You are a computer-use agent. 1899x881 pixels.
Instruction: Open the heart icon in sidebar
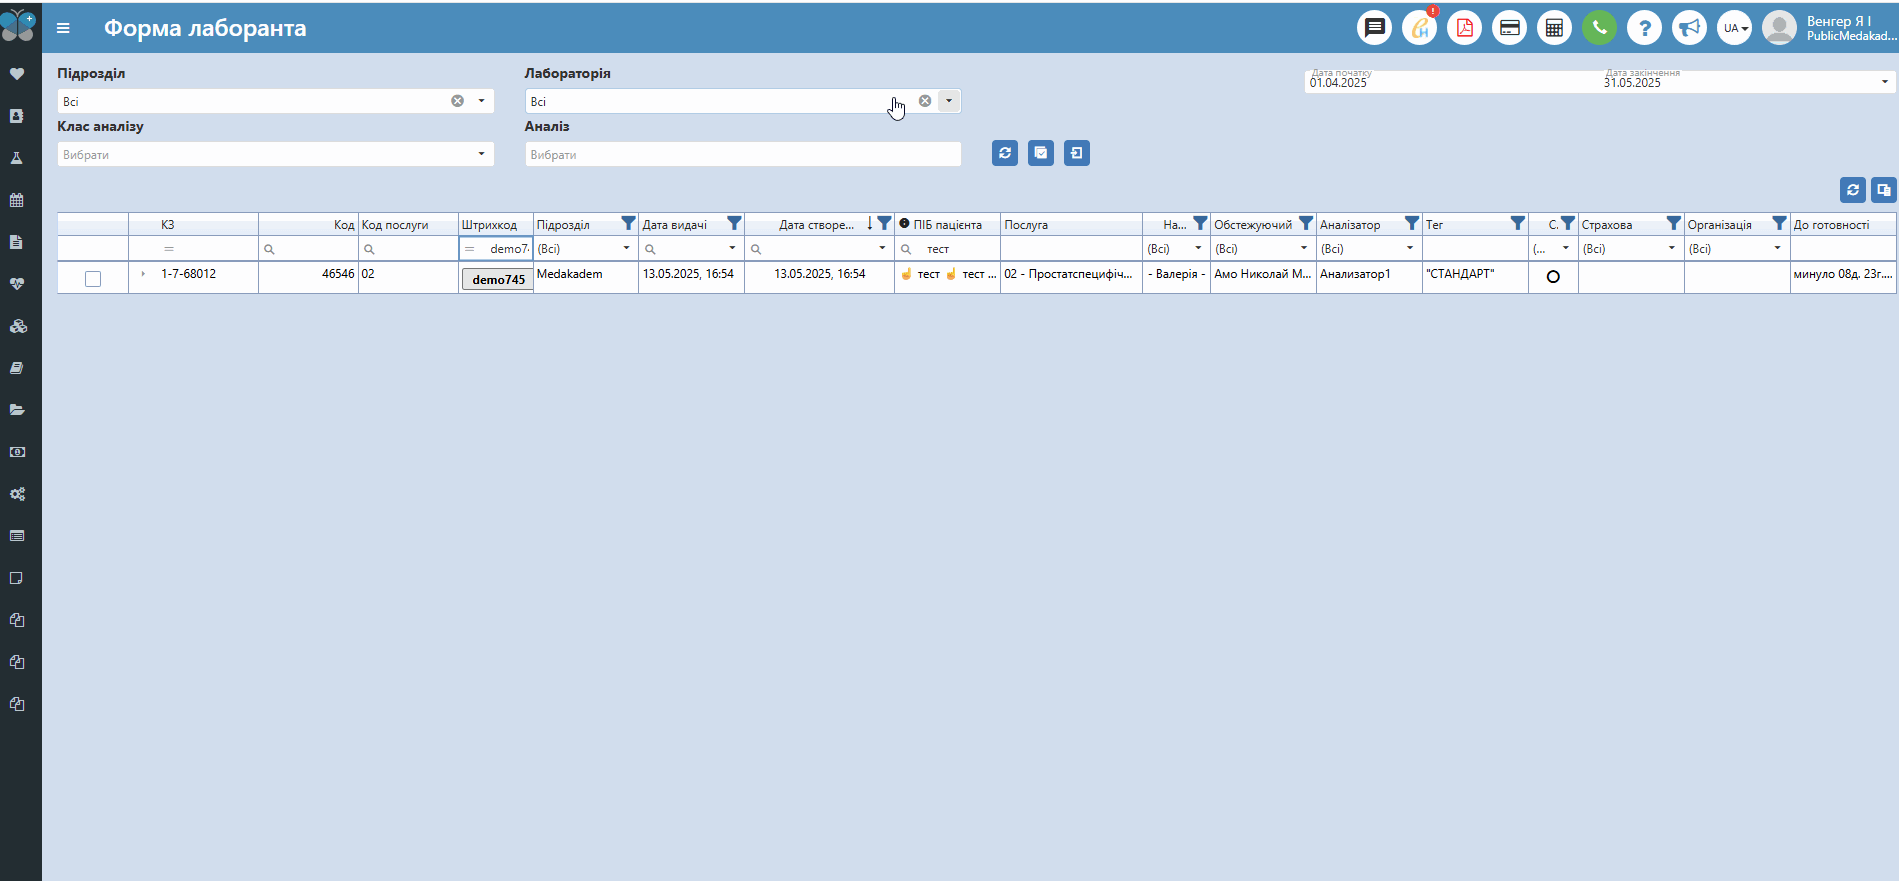coord(17,74)
